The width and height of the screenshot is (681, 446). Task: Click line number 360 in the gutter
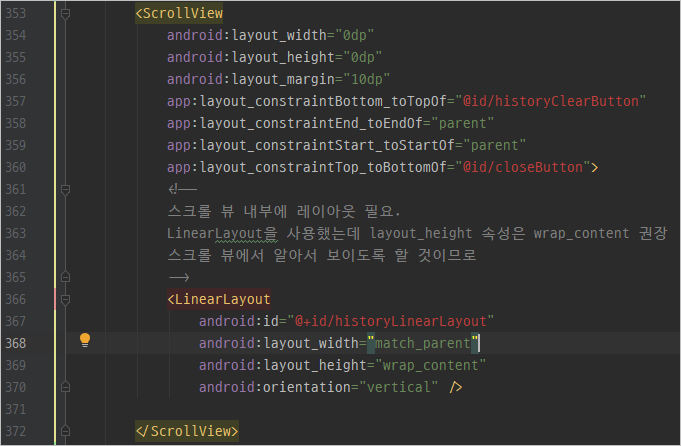pyautogui.click(x=16, y=167)
